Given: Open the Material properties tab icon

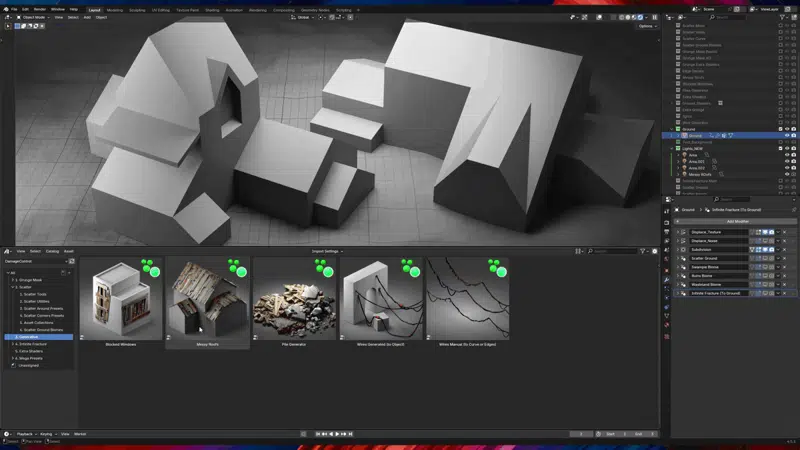Looking at the screenshot, I should tap(667, 325).
